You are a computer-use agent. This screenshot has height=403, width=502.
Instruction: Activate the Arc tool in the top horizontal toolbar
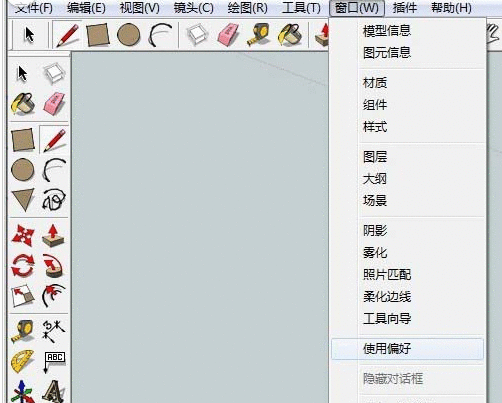160,35
